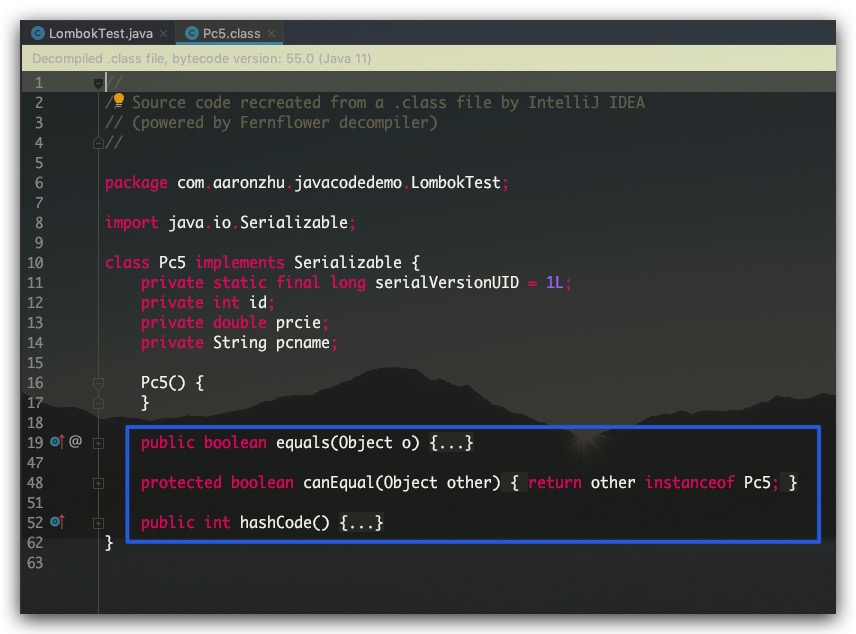Click the decompiled .class file notification banner

click(x=429, y=58)
